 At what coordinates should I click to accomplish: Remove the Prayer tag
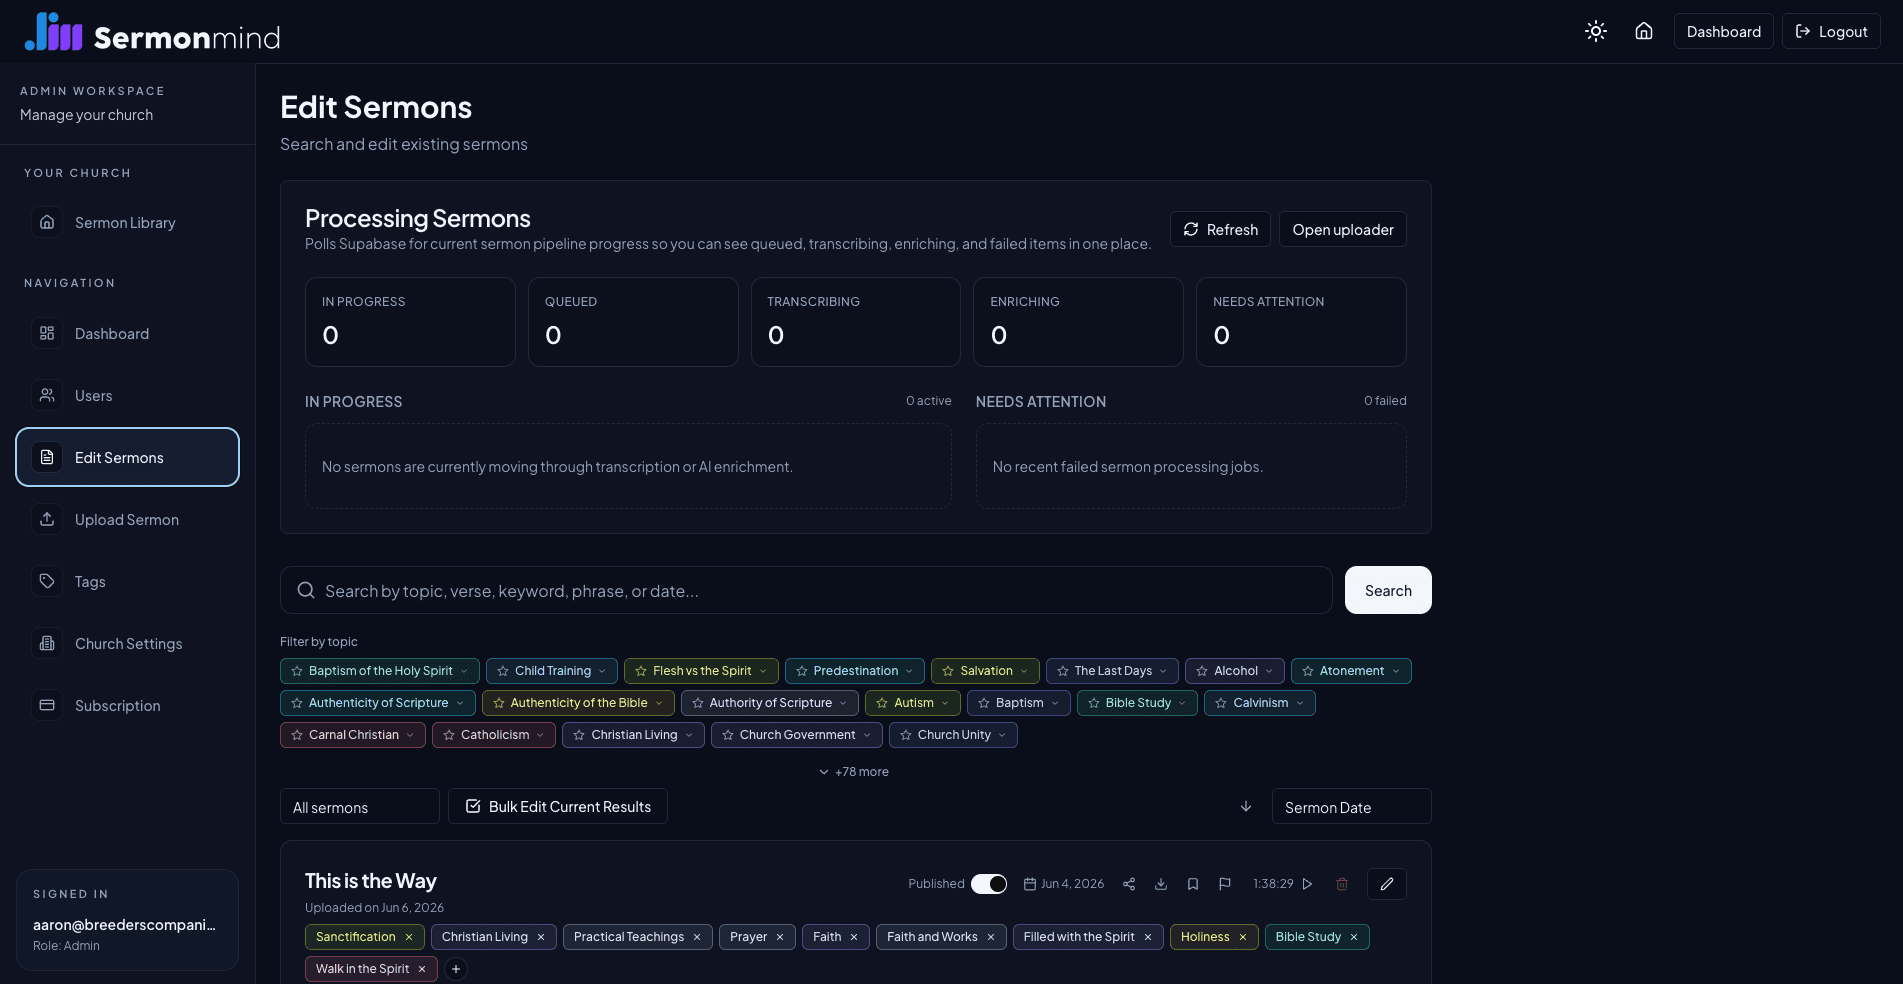[780, 937]
